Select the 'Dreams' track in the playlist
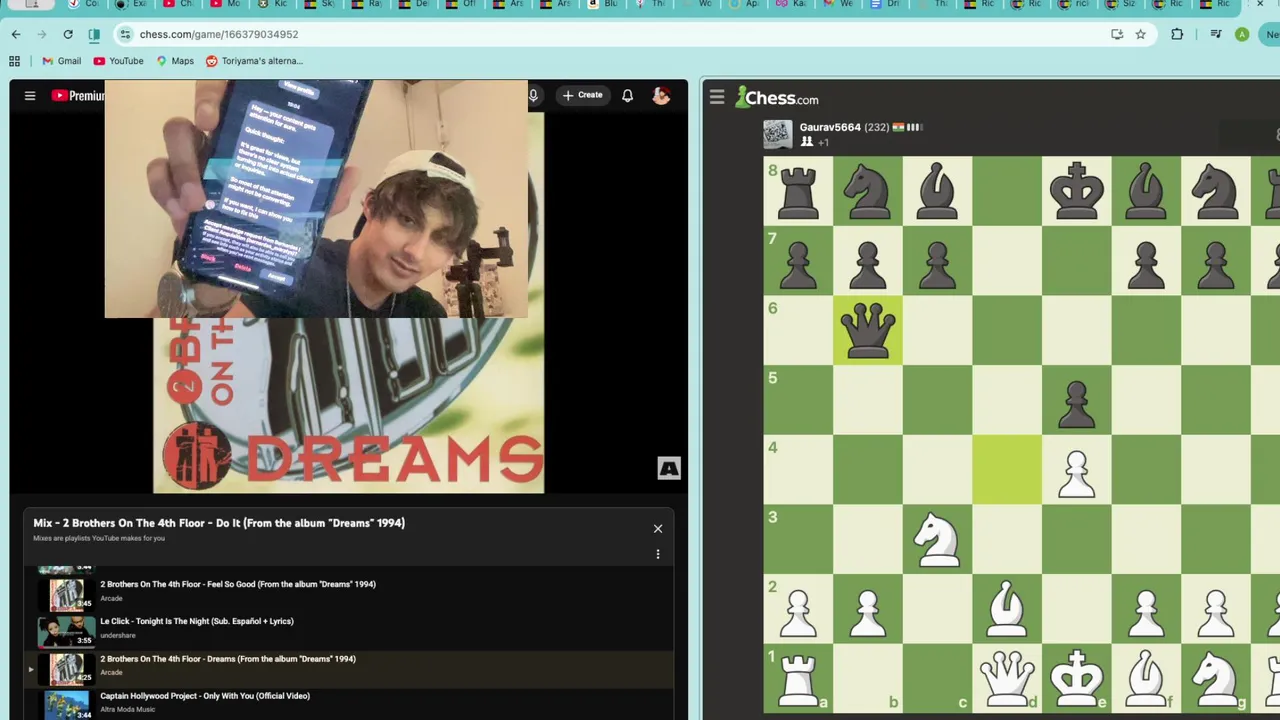Screen dimensions: 1280x720 [x=350, y=669]
